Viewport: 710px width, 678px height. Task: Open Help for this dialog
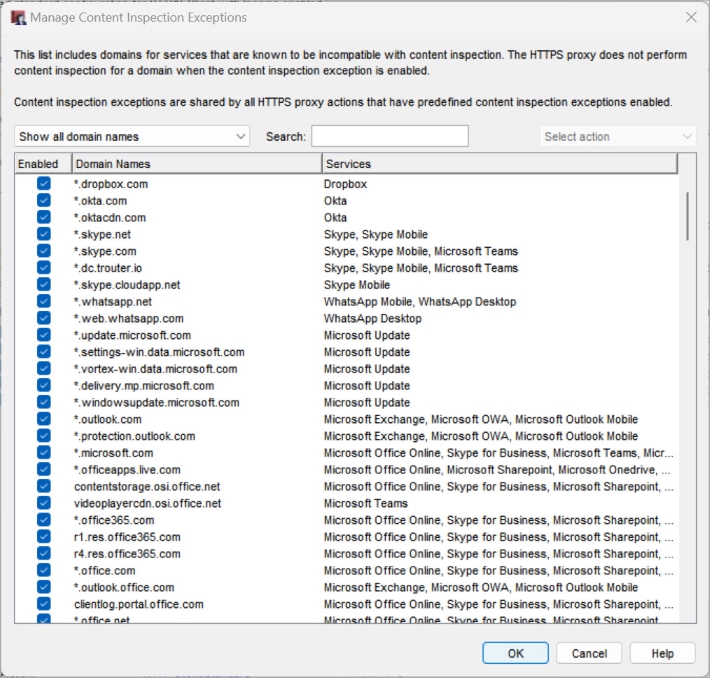click(662, 653)
